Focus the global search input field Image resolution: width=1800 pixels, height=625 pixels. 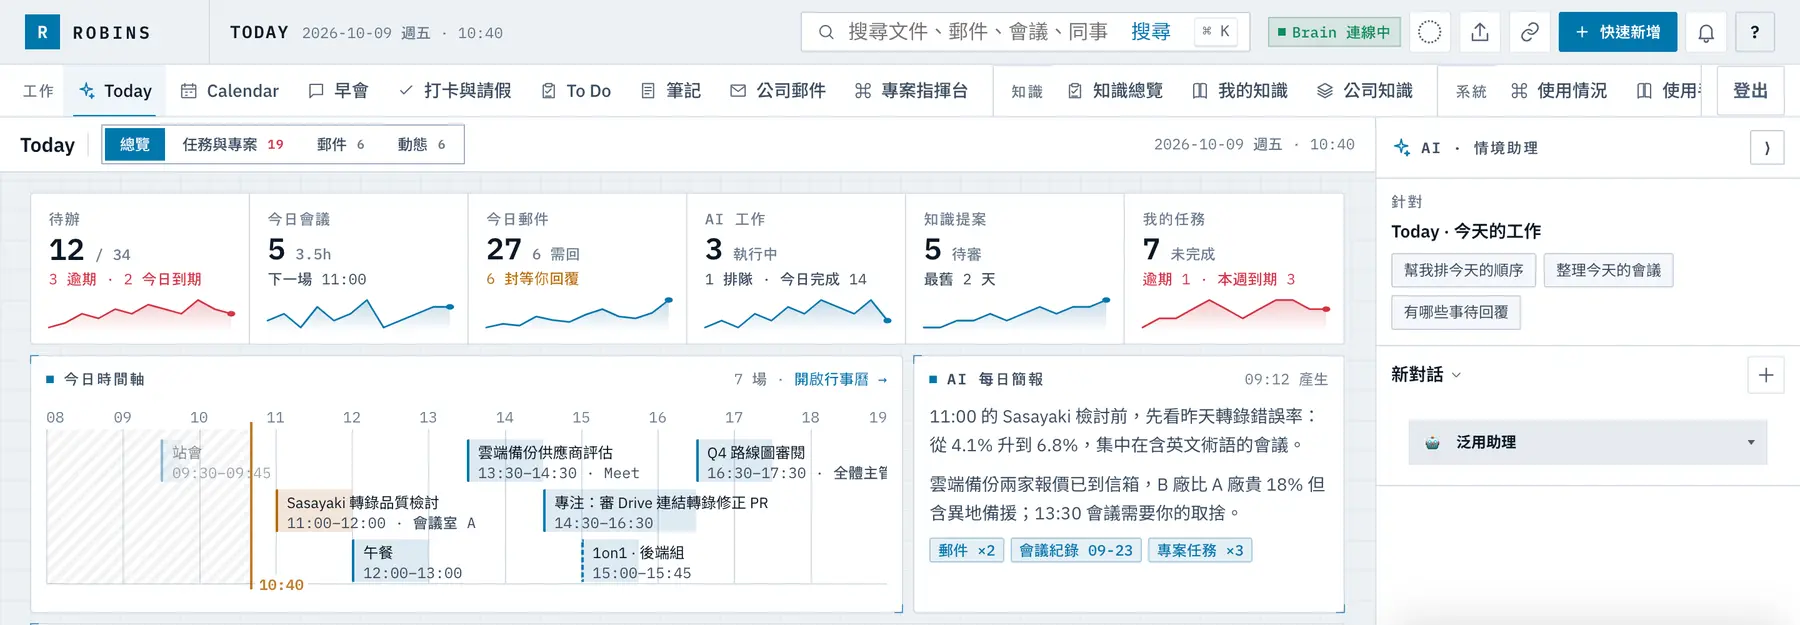[978, 32]
